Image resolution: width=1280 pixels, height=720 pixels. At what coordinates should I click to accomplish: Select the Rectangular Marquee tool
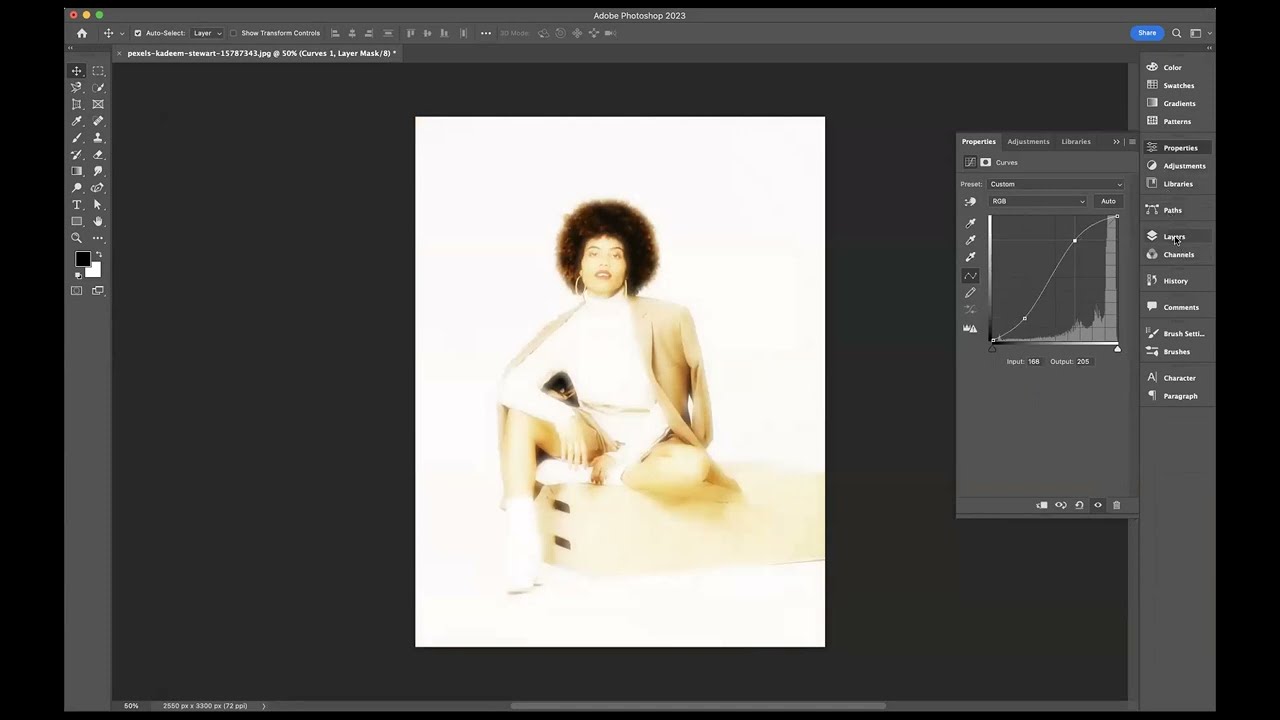98,71
